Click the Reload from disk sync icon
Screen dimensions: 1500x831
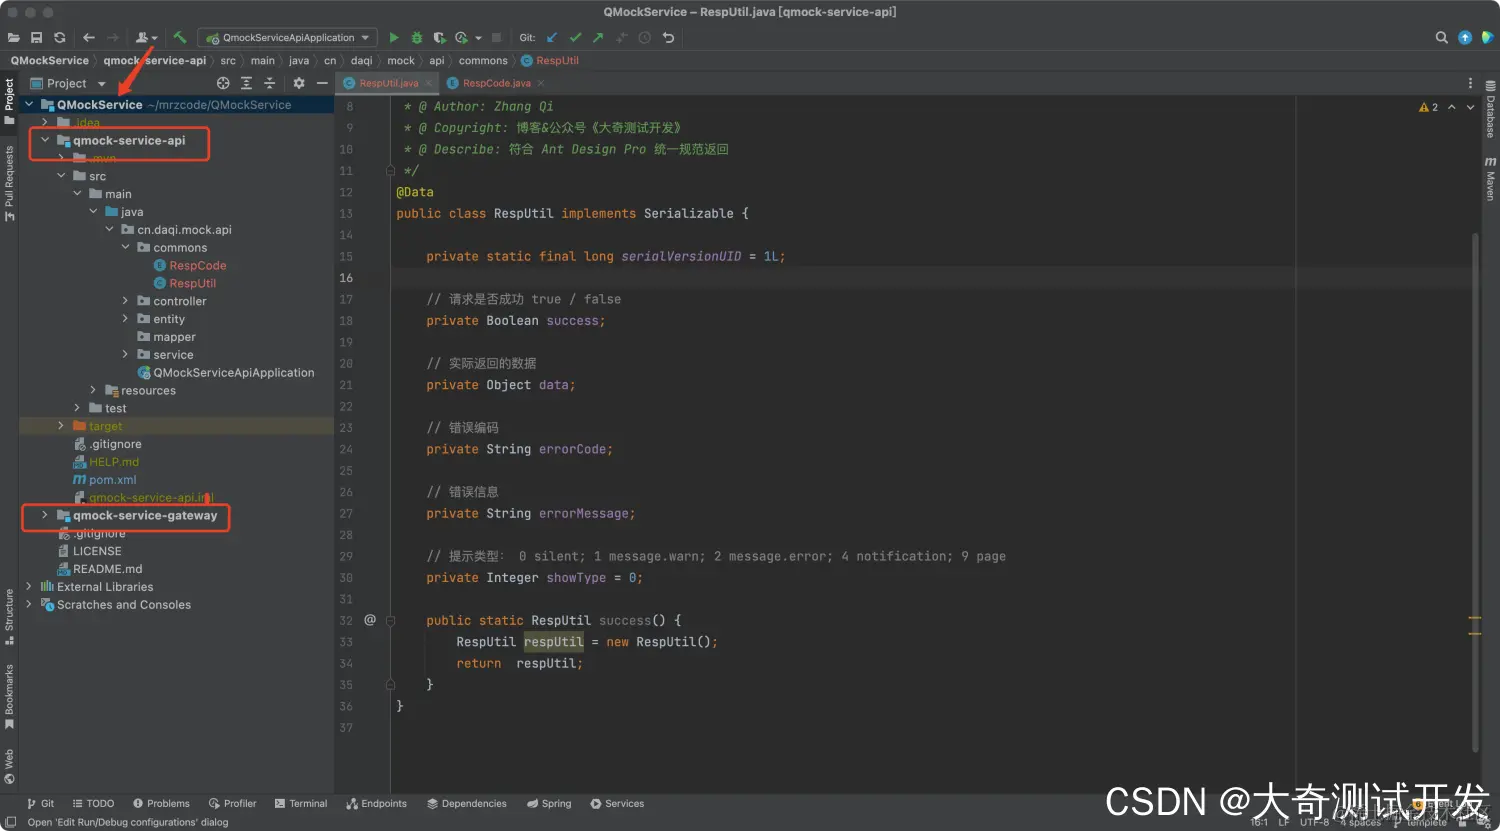(x=59, y=38)
